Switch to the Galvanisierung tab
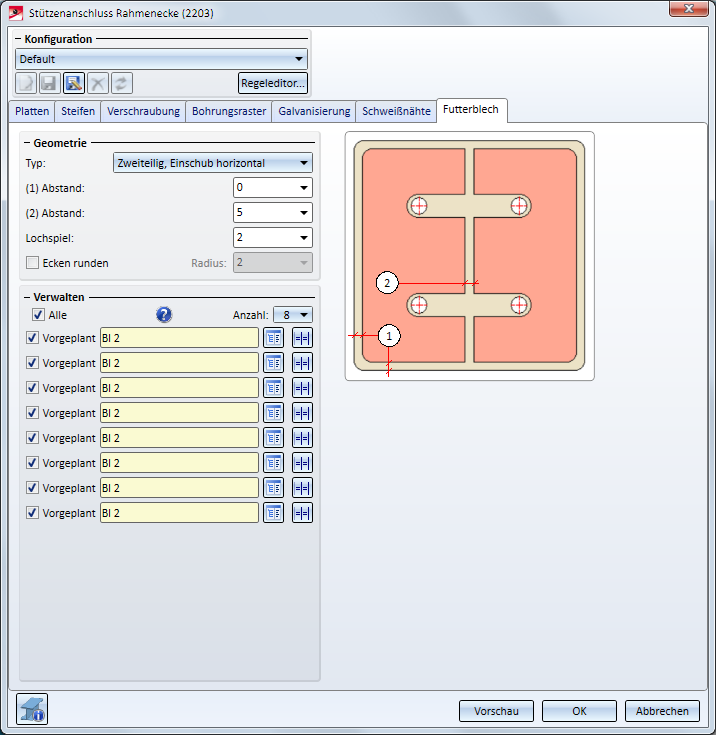Screen dimensions: 716x735 pos(314,112)
